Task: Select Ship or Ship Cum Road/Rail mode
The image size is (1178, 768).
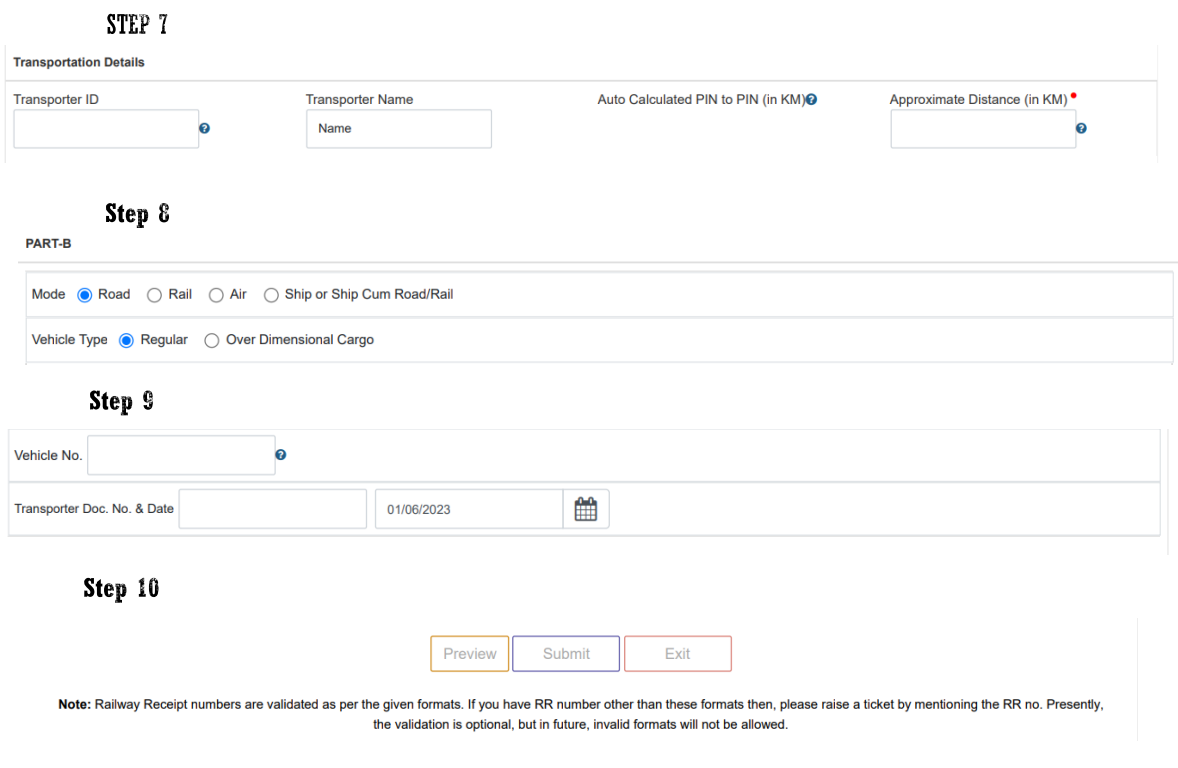Action: 271,295
